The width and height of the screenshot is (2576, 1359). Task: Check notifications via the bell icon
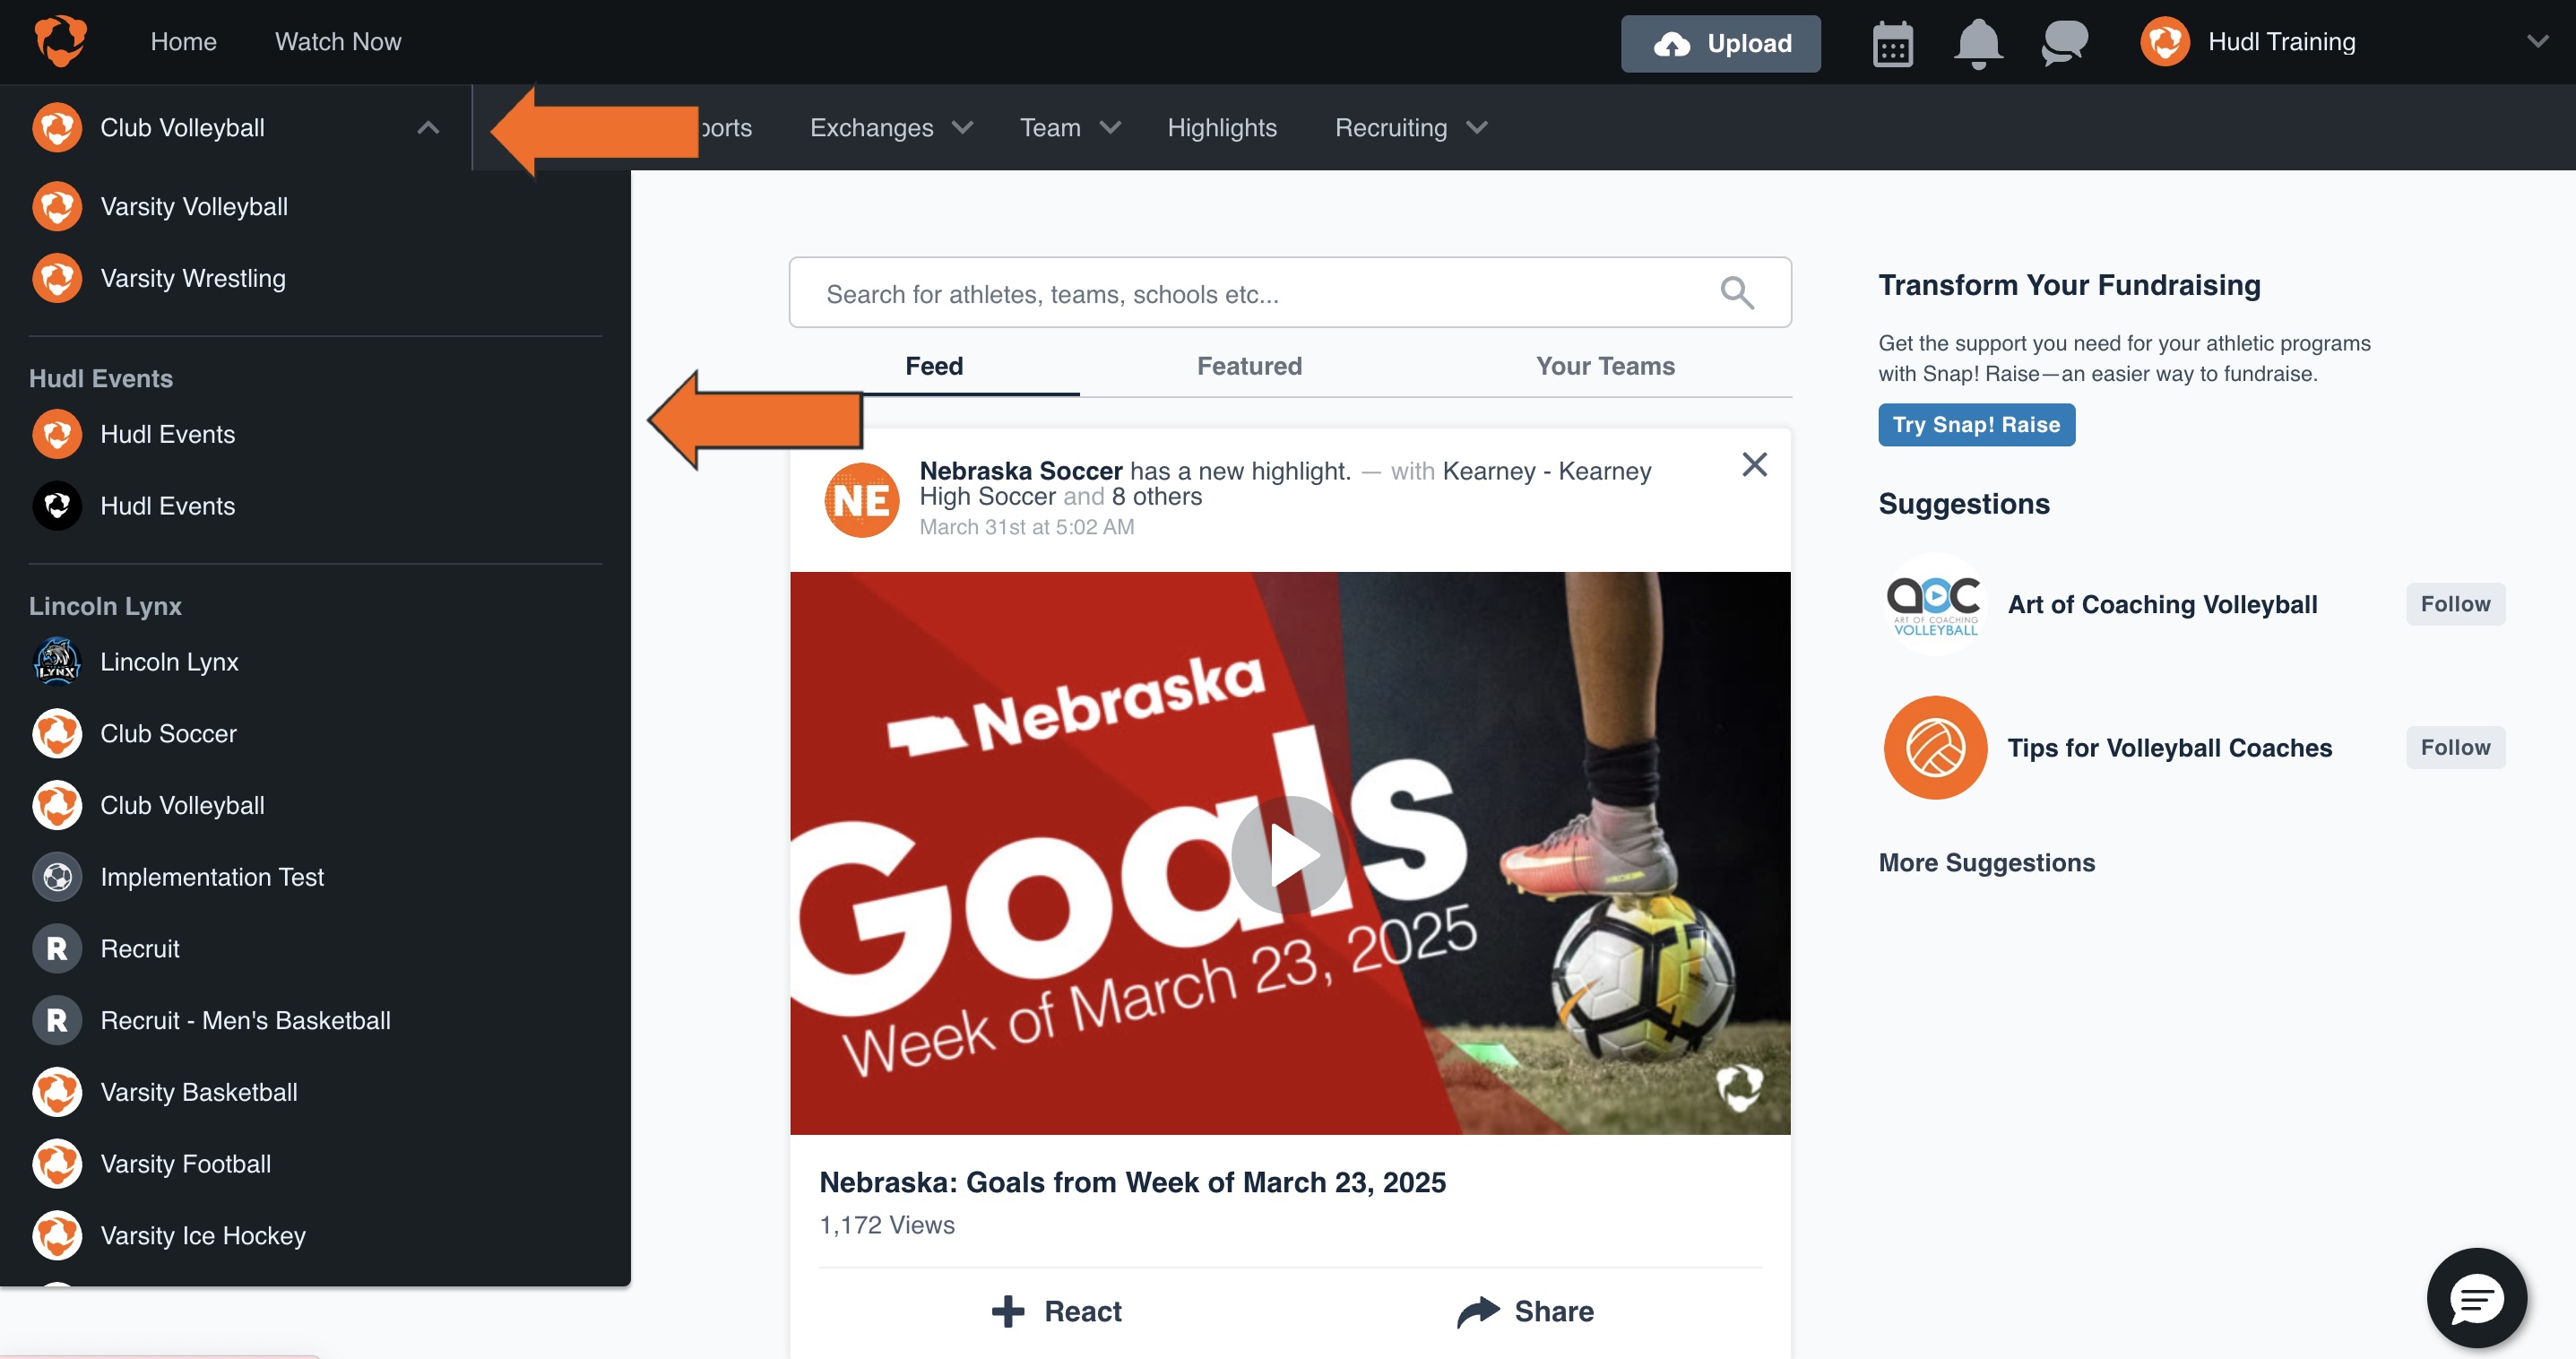1977,42
